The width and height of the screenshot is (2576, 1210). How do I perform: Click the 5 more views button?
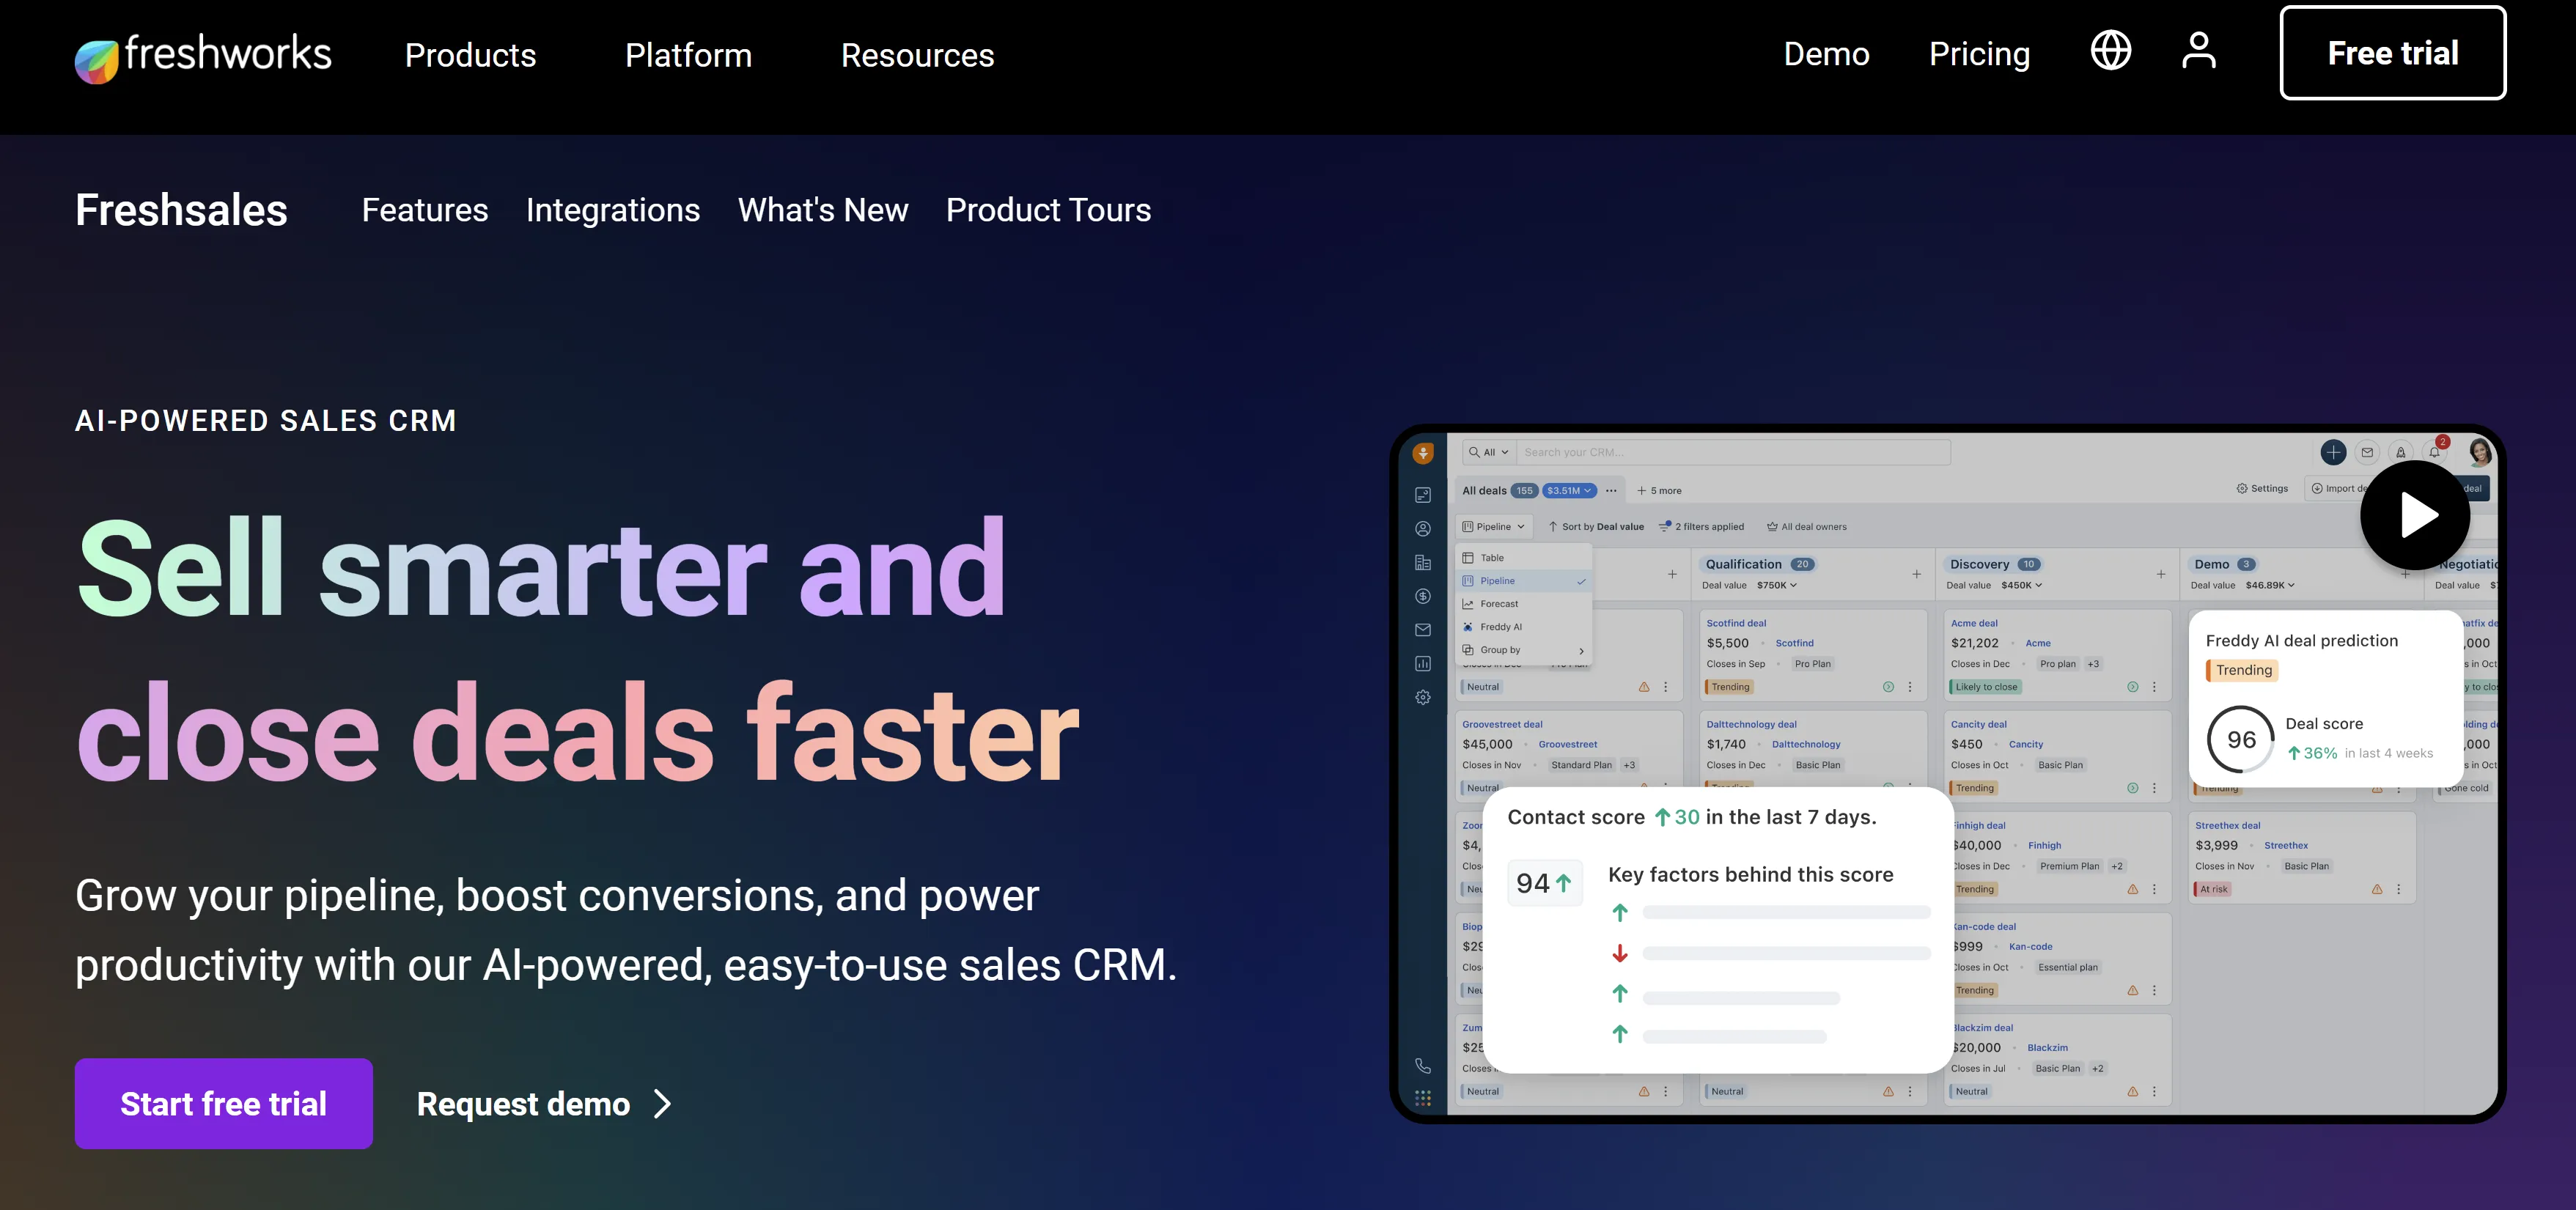[x=1659, y=491]
